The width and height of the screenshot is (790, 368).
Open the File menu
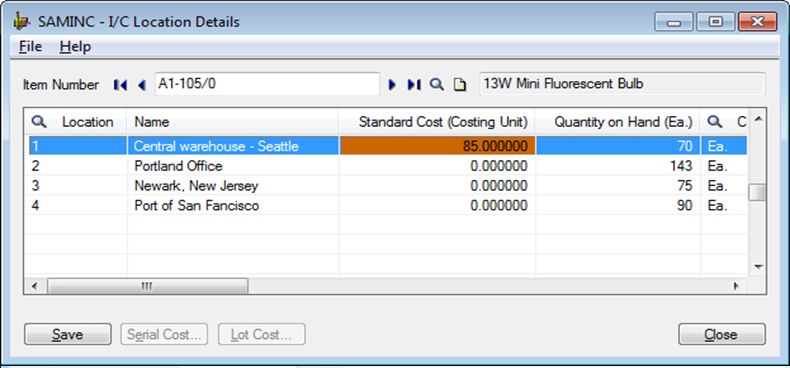click(30, 47)
